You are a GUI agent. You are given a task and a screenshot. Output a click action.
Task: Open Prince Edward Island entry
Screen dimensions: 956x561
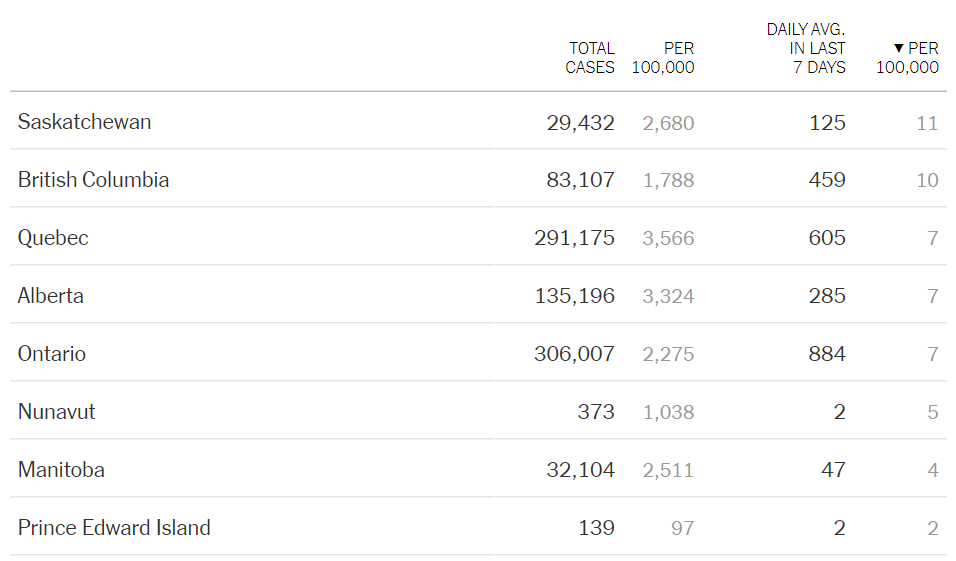pos(114,528)
